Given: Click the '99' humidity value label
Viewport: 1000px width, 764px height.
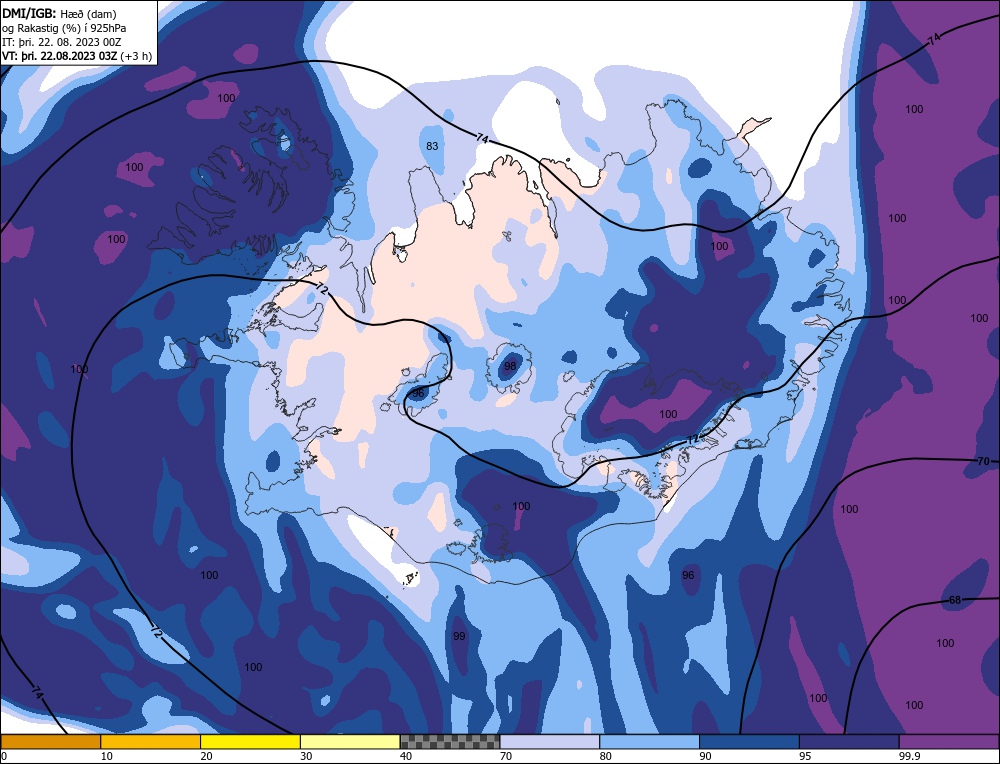Looking at the screenshot, I should [x=459, y=636].
